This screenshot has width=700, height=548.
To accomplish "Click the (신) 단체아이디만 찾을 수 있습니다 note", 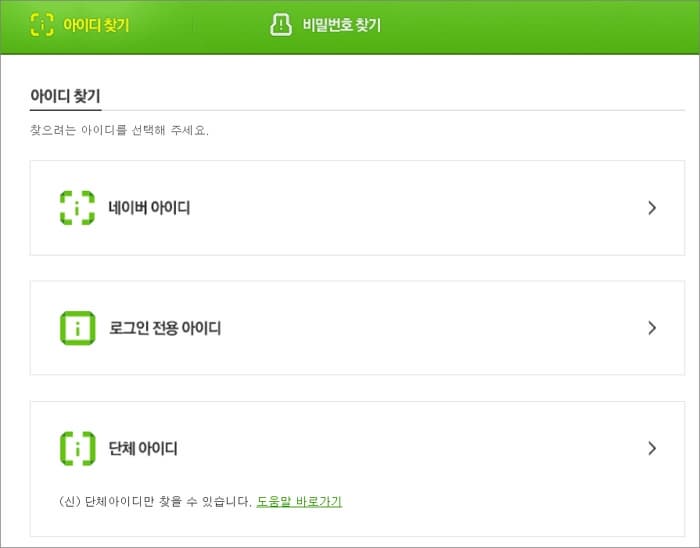I will point(155,502).
